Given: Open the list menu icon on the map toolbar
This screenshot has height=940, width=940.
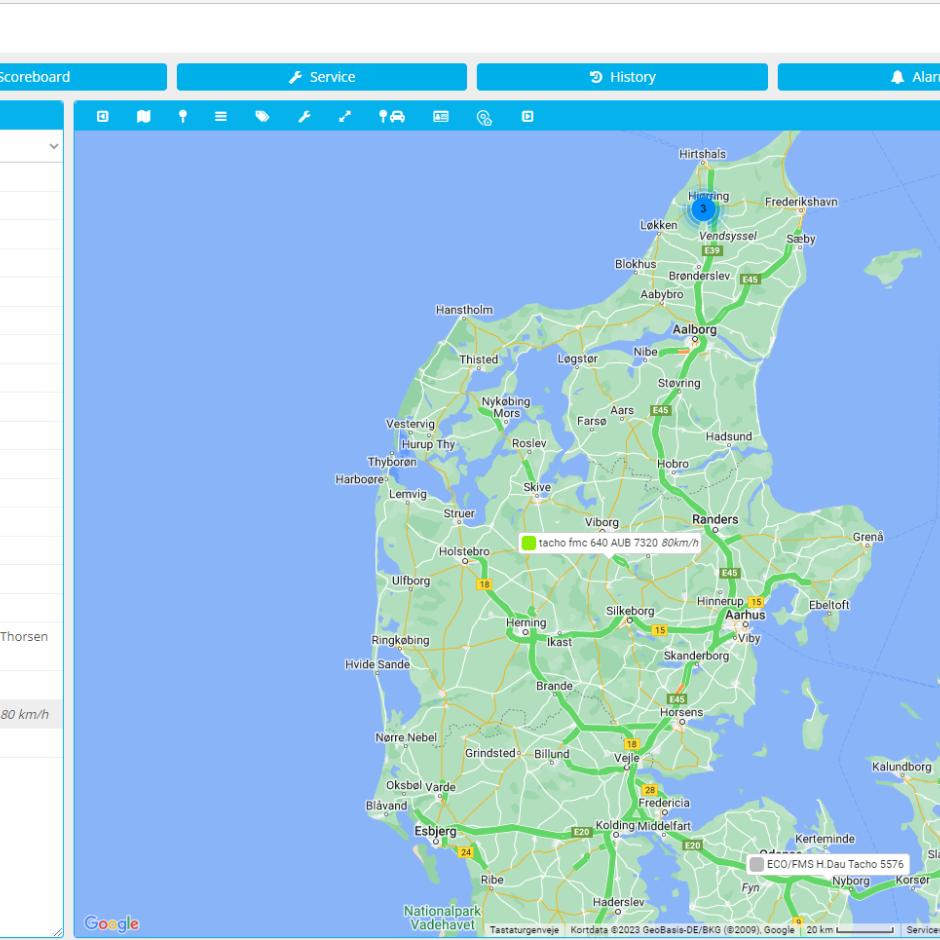Looking at the screenshot, I should (222, 117).
